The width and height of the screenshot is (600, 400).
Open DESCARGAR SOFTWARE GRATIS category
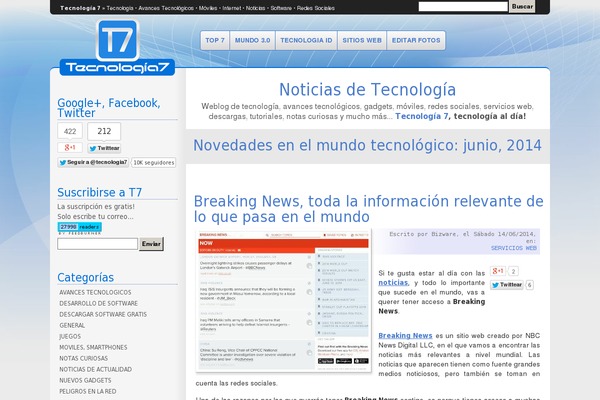pyautogui.click(x=103, y=315)
